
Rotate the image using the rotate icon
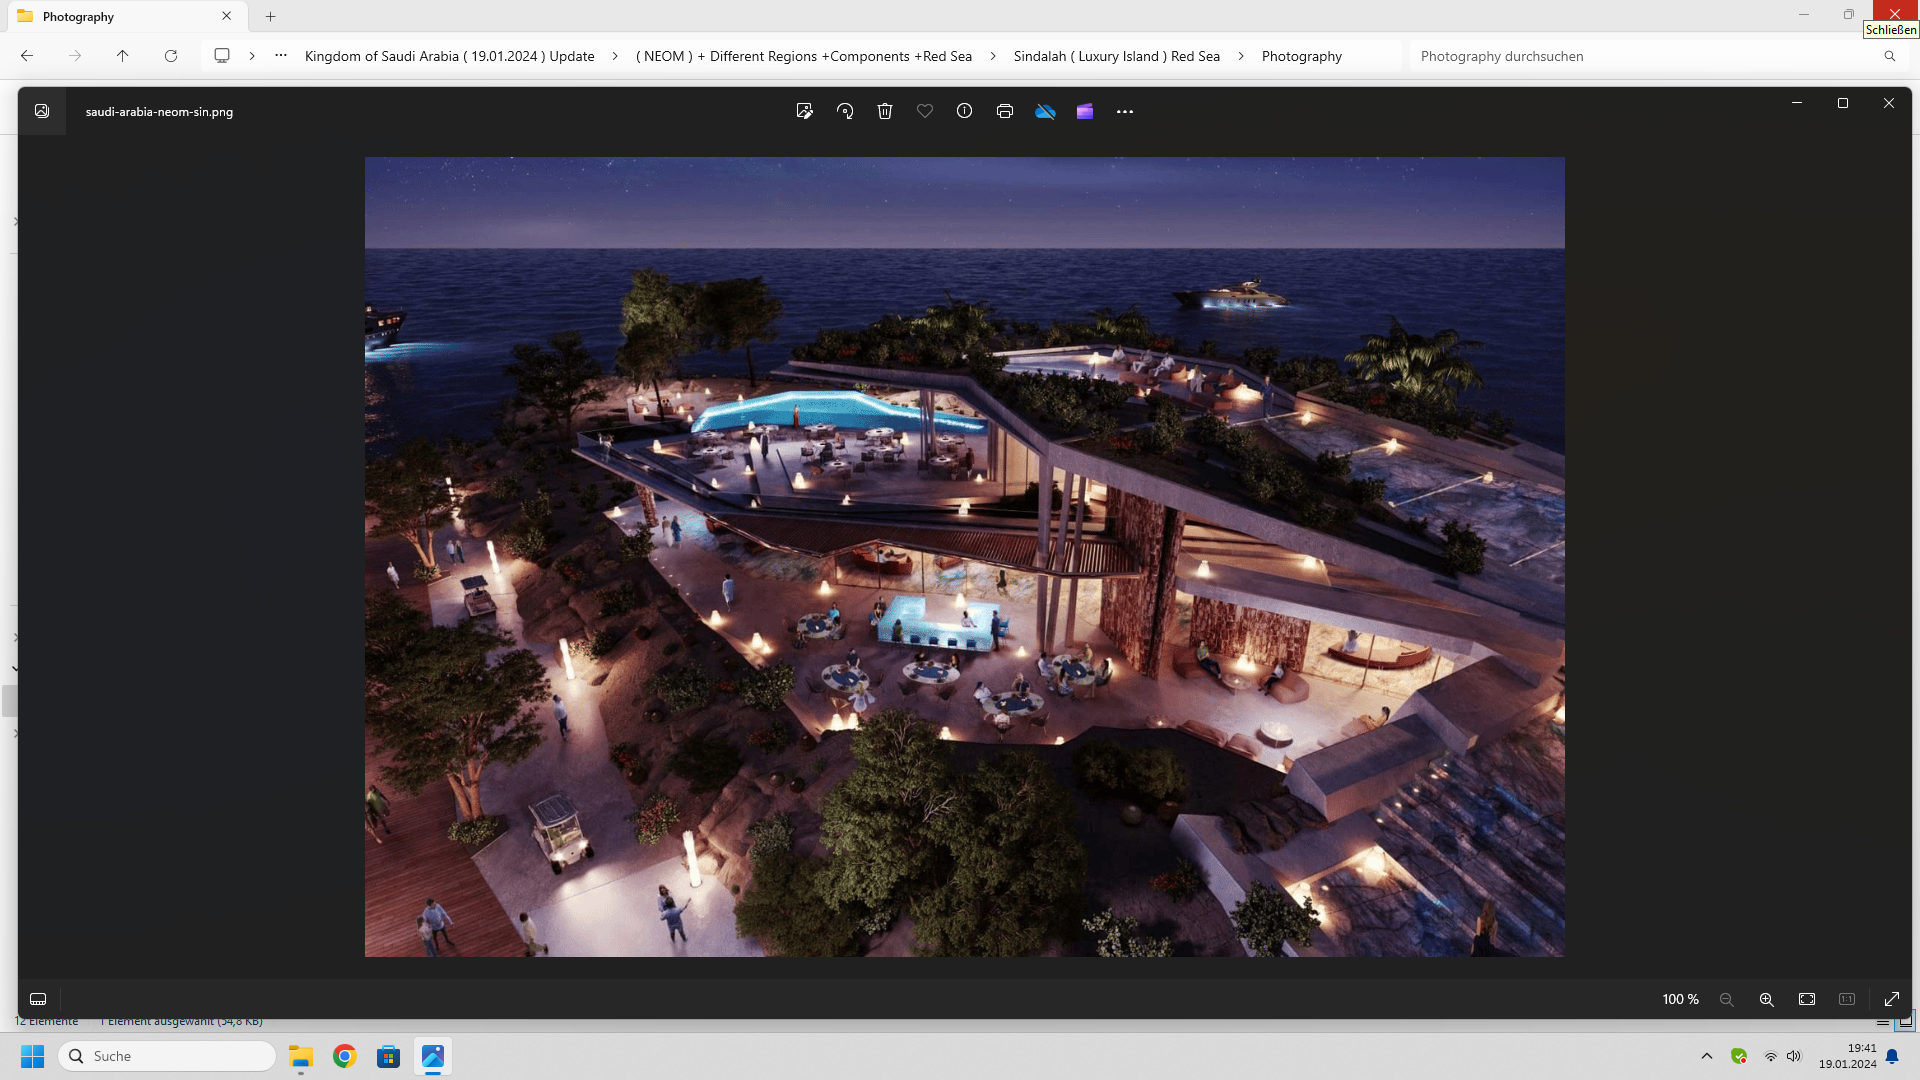point(845,111)
